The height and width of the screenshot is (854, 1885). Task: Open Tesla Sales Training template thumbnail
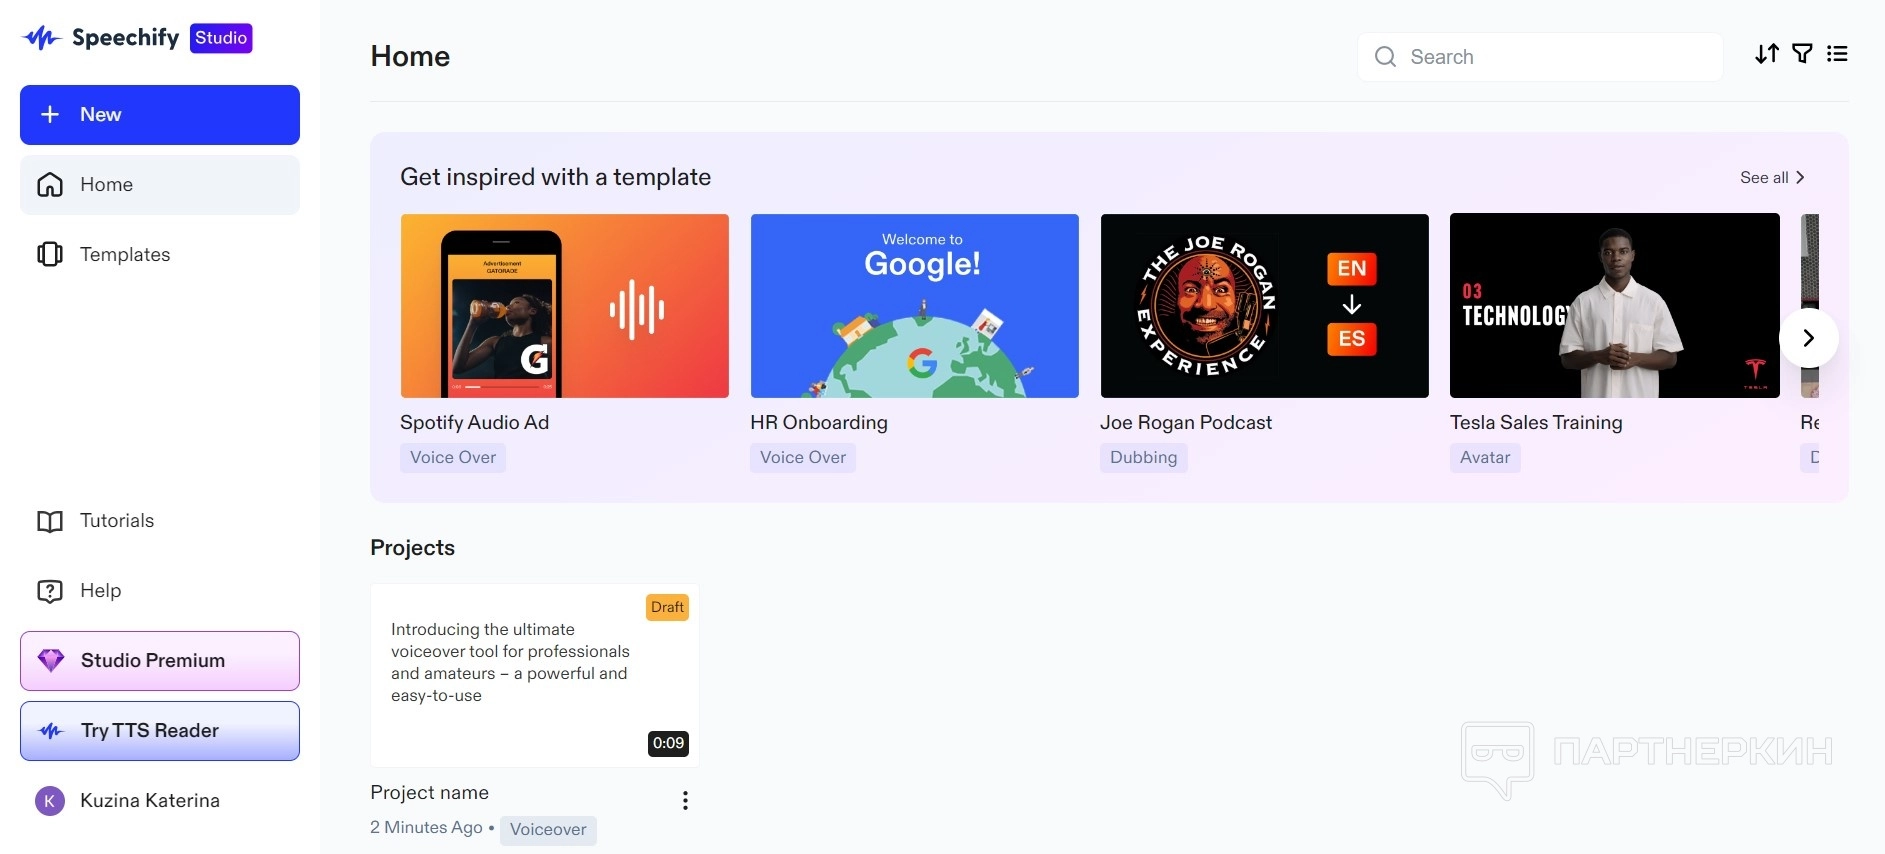tap(1615, 306)
